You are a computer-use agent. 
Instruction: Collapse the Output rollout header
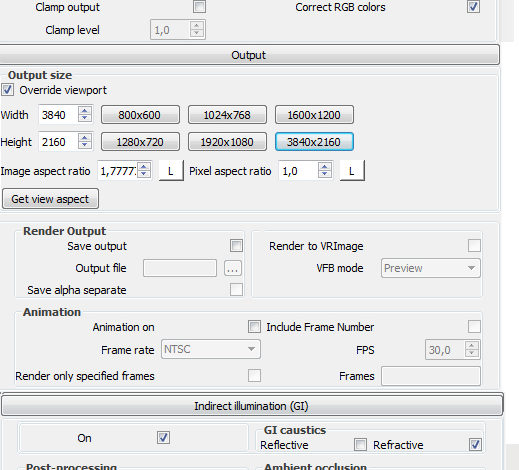tap(249, 55)
